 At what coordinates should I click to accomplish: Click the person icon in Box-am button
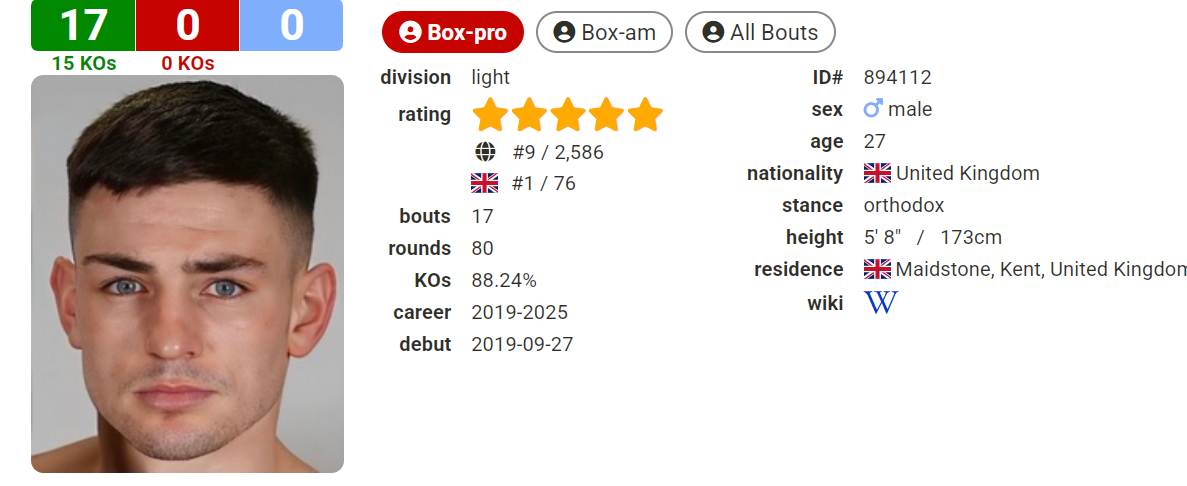pos(564,33)
